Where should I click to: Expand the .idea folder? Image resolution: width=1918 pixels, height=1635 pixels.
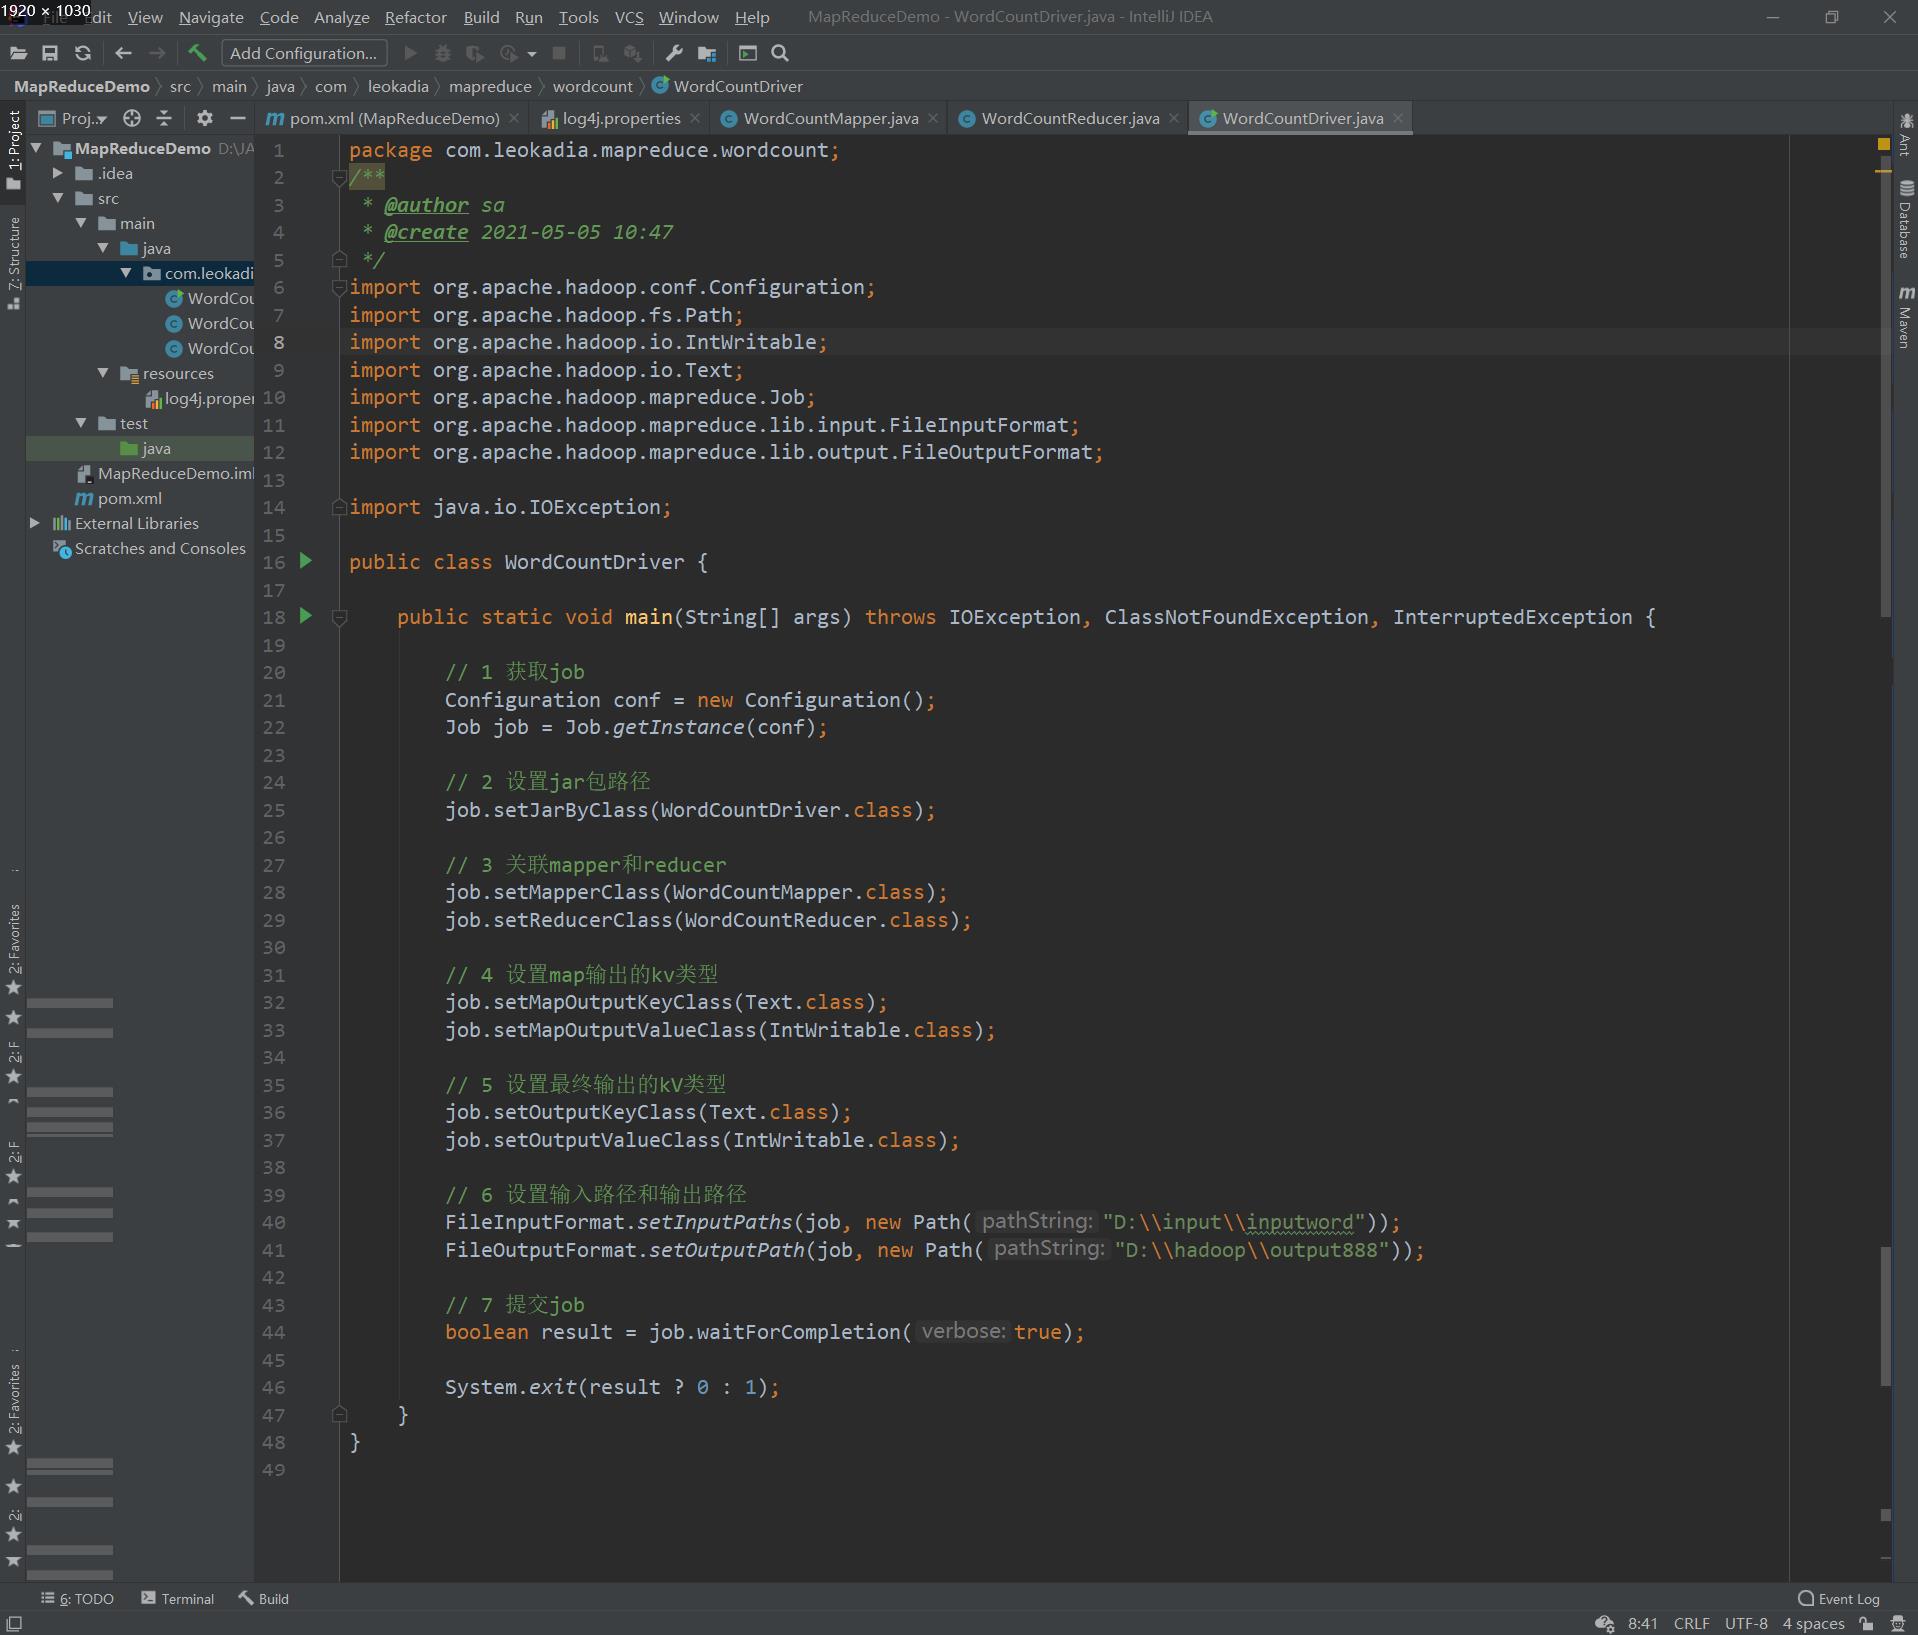(x=59, y=173)
